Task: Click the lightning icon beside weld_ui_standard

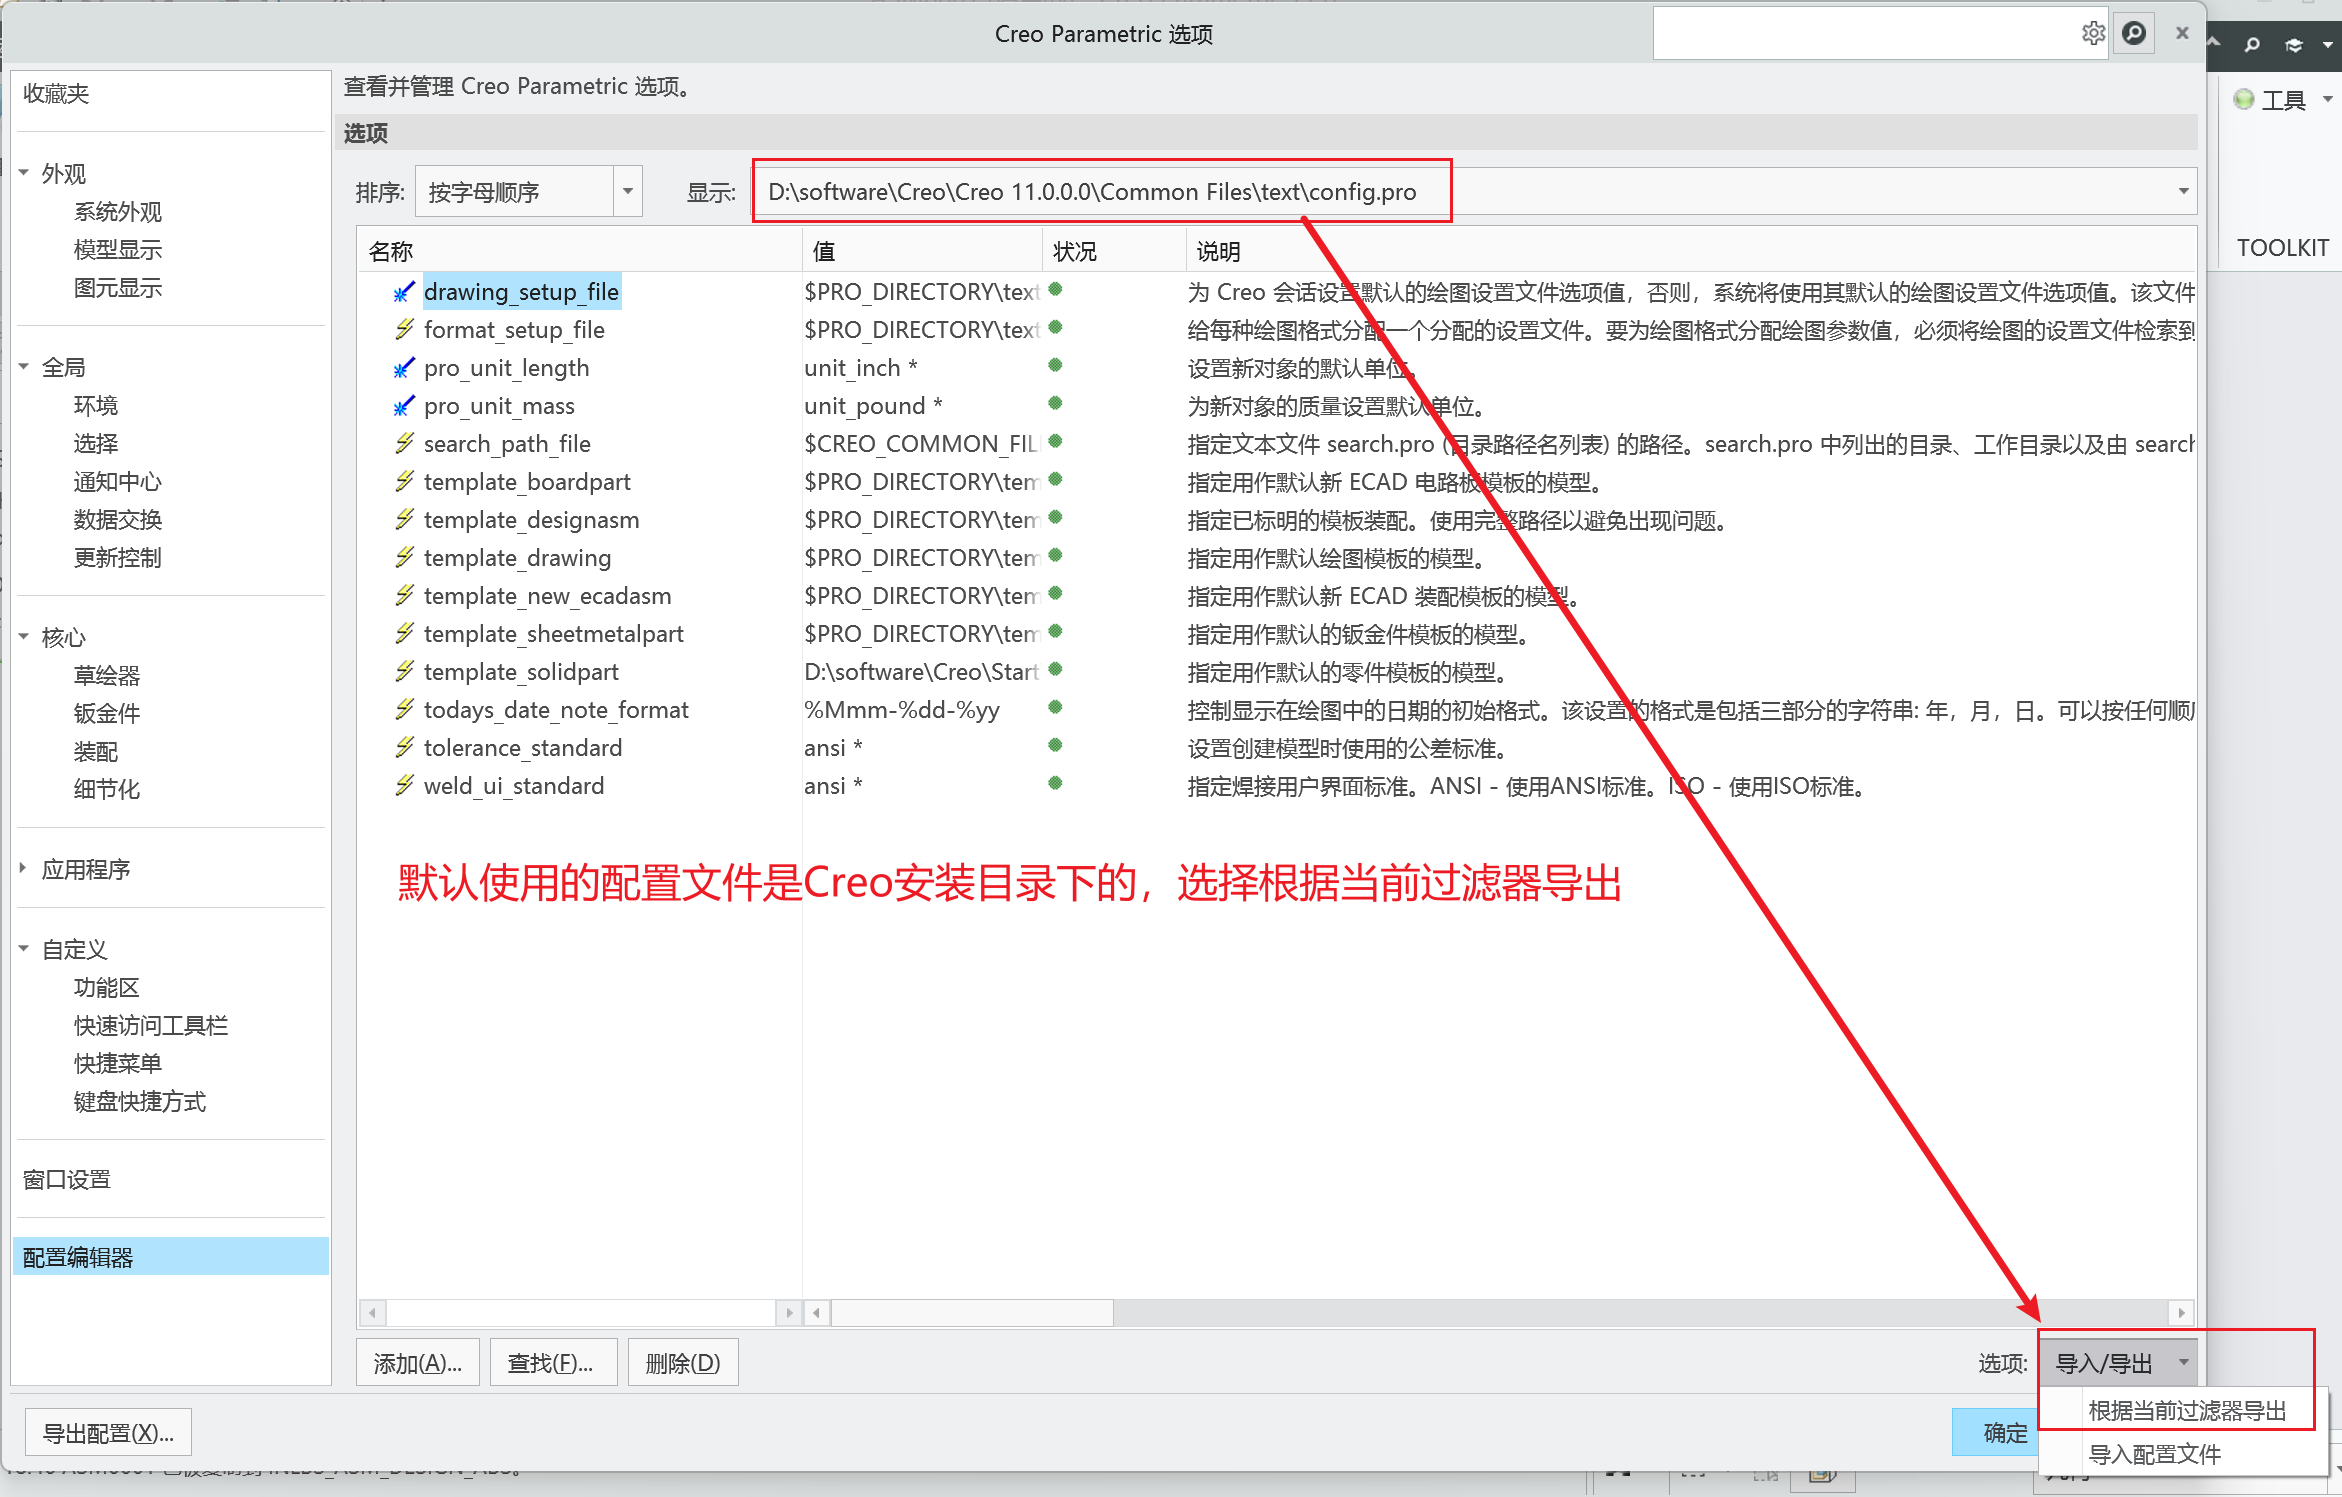Action: coord(404,786)
